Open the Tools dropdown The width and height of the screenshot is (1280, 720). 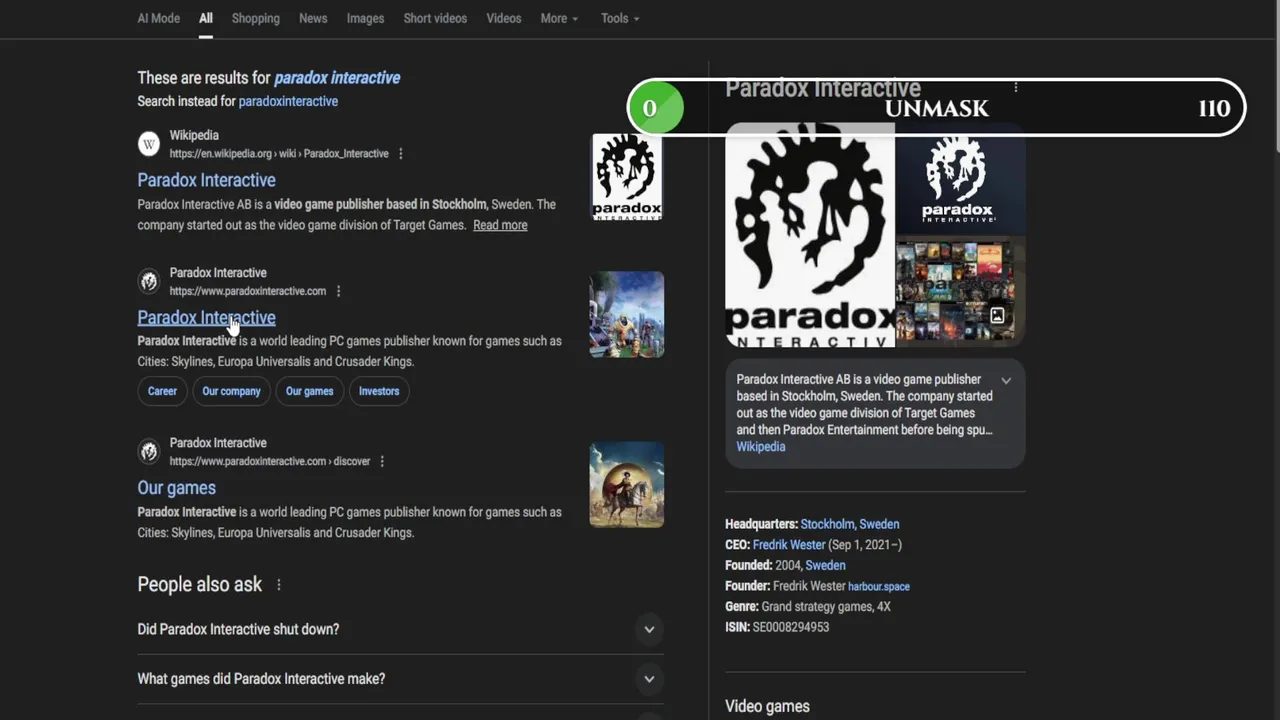click(x=620, y=18)
